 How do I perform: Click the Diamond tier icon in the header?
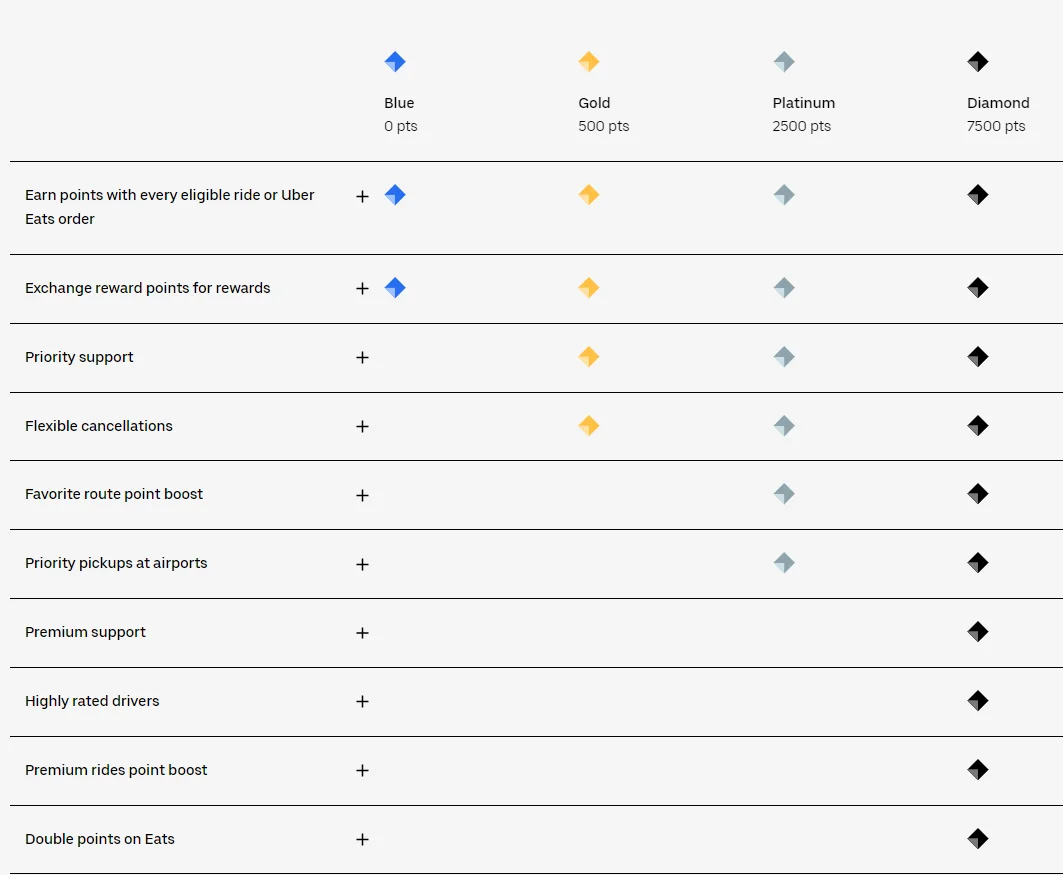click(x=978, y=61)
